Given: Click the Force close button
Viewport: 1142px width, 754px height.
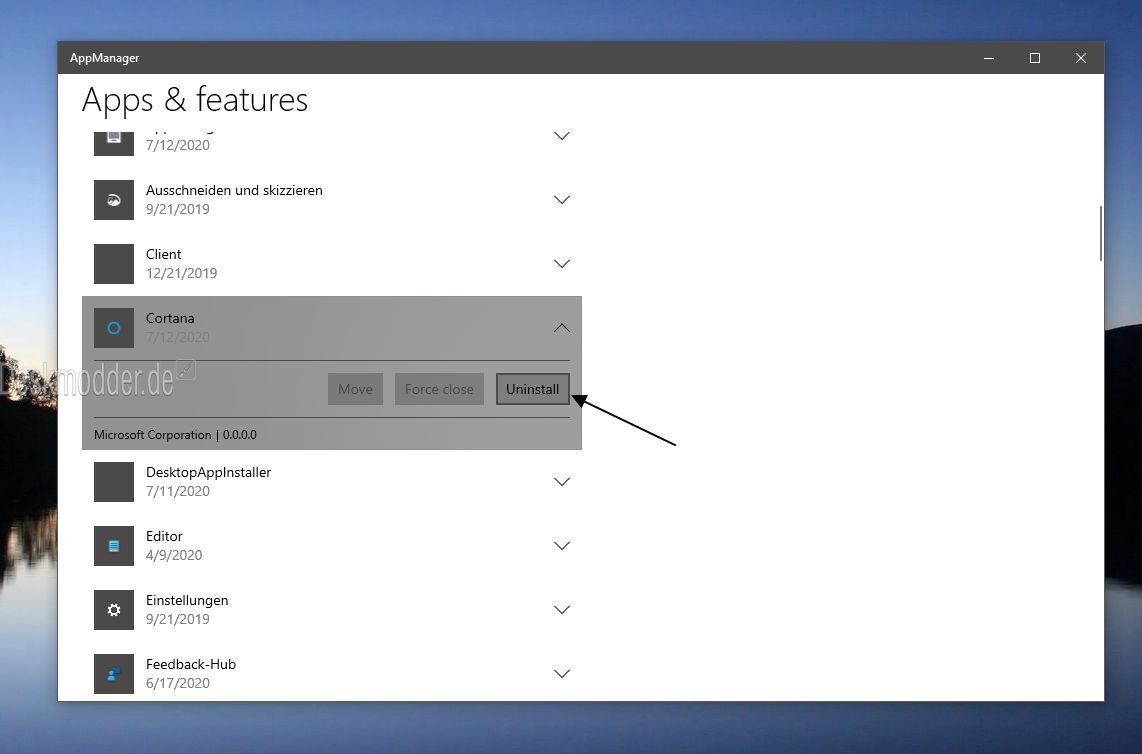Looking at the screenshot, I should [x=439, y=389].
